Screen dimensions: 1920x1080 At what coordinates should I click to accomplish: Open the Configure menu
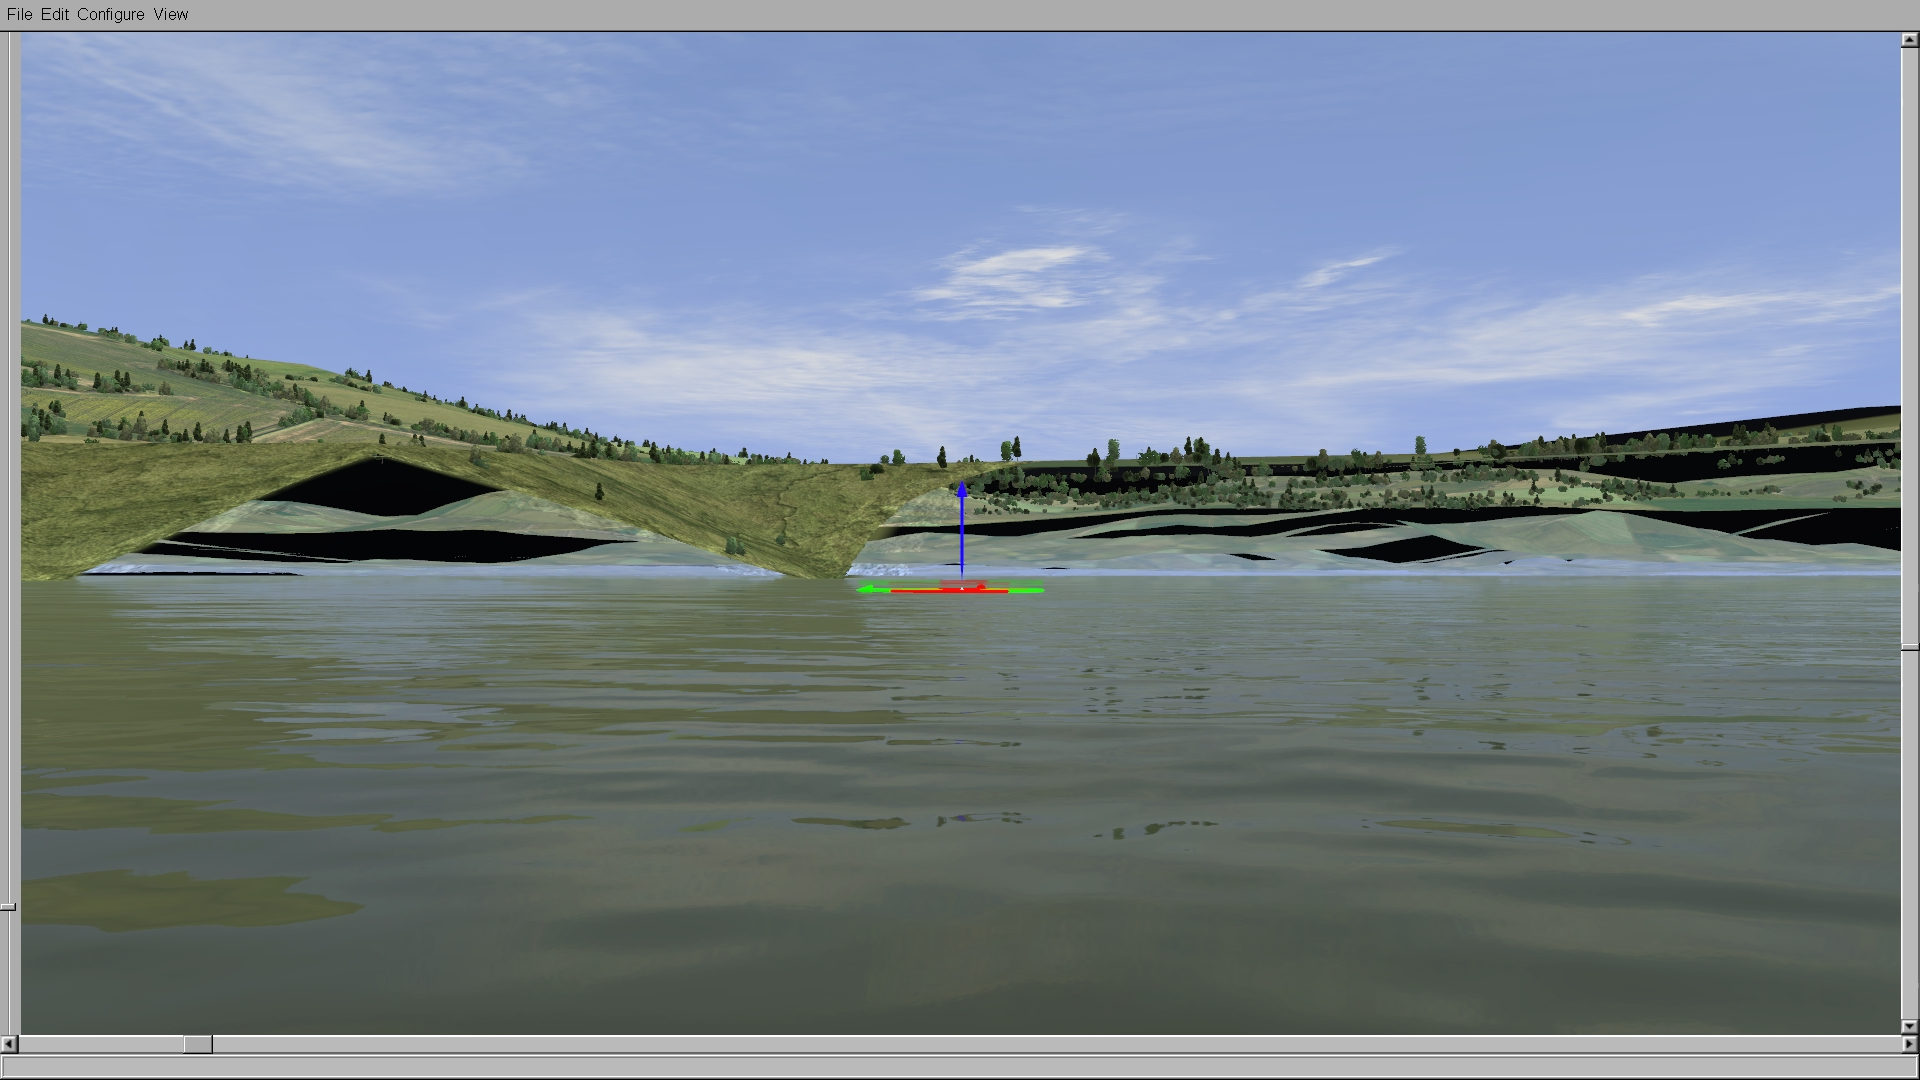110,14
